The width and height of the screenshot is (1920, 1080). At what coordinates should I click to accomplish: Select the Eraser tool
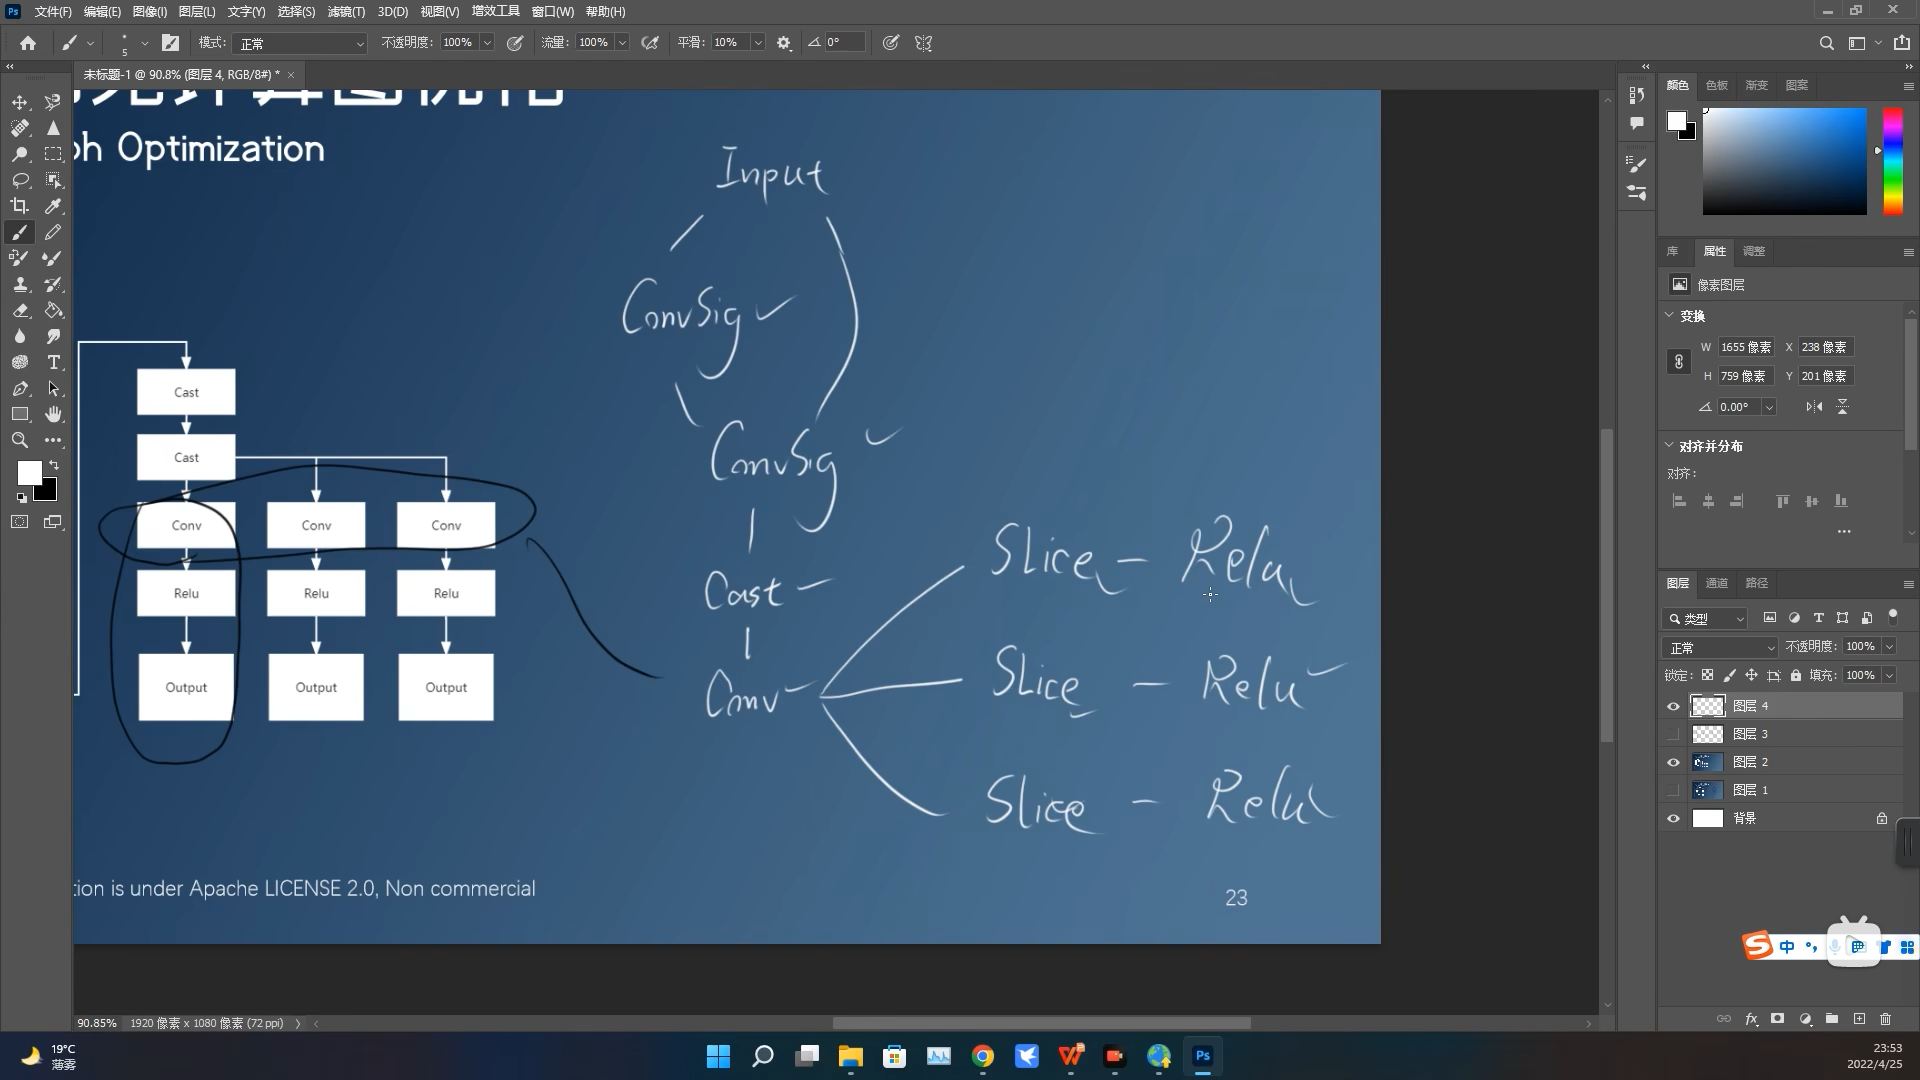(20, 310)
